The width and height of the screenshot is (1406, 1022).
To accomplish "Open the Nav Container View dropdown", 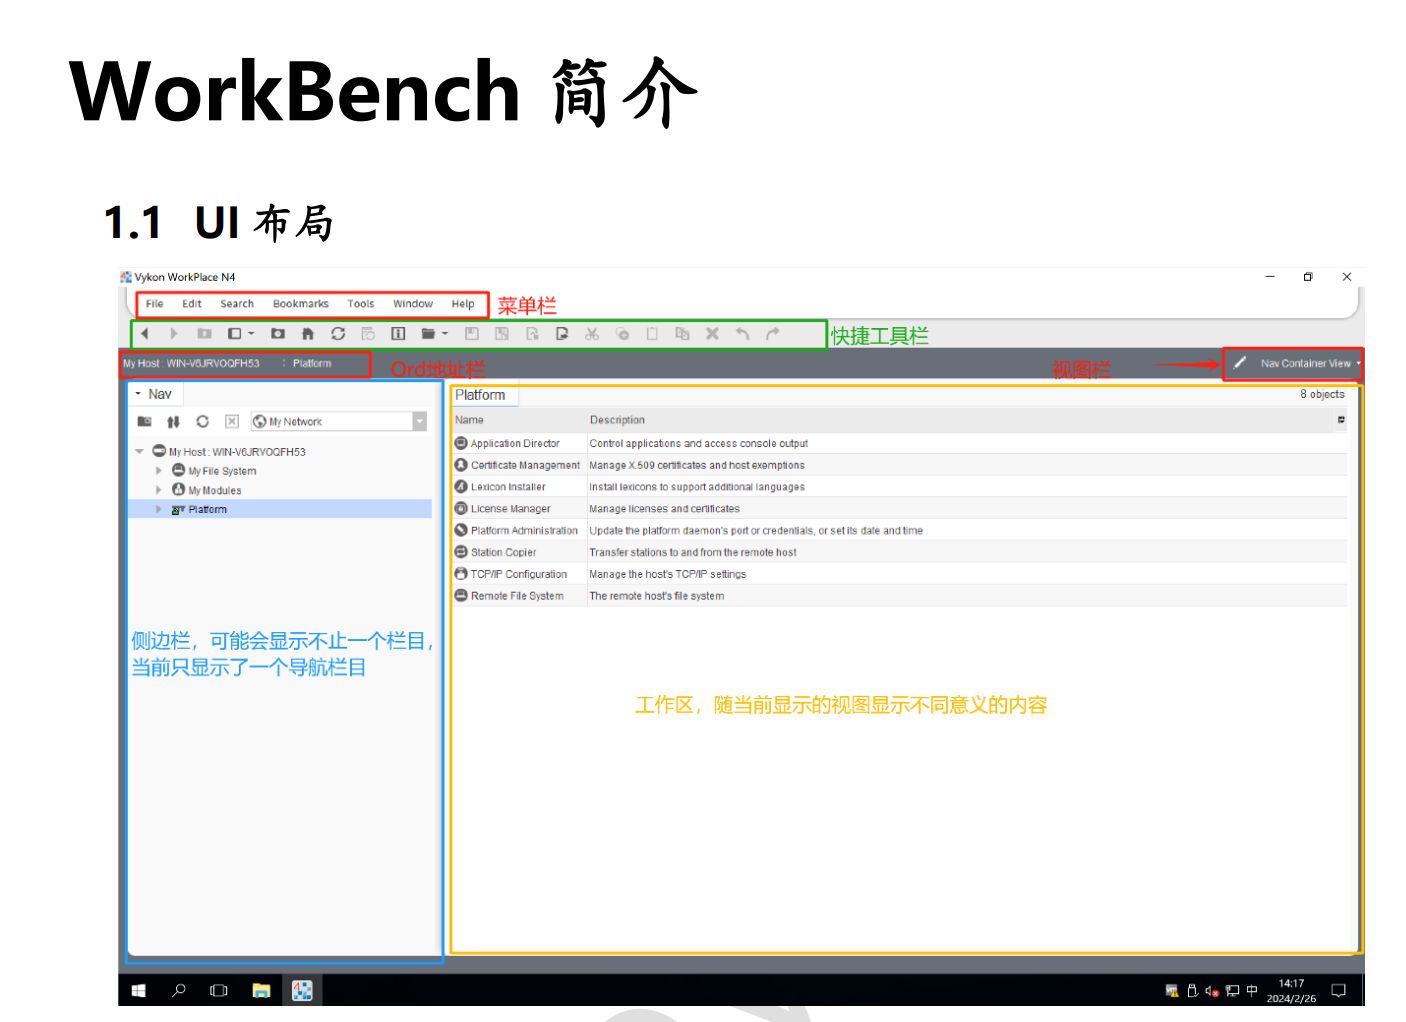I will click(1310, 363).
